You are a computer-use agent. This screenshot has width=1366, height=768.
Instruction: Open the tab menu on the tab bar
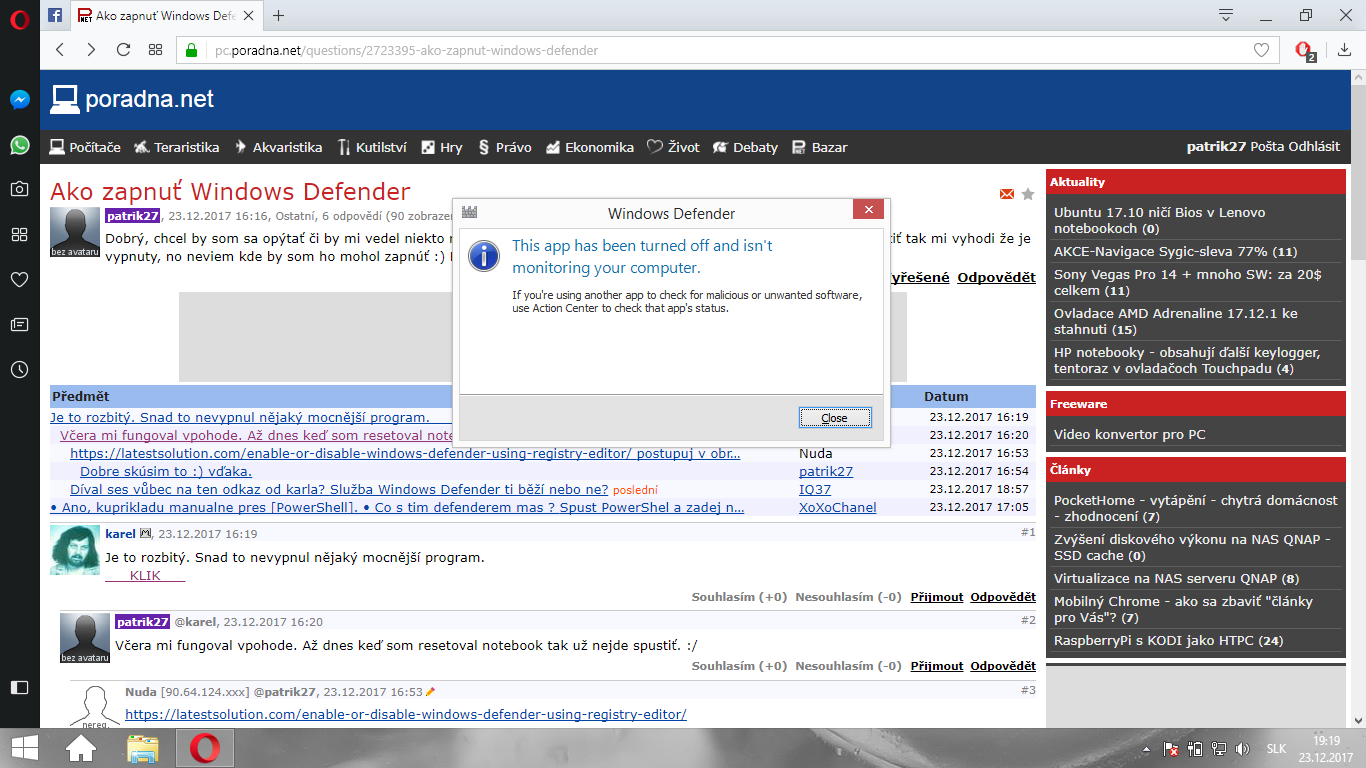[x=1226, y=15]
